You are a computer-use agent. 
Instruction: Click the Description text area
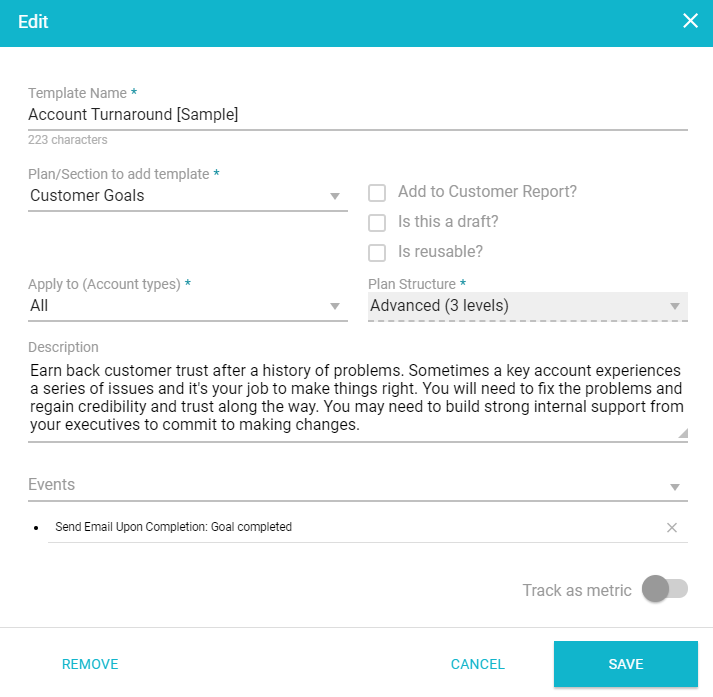coord(355,397)
